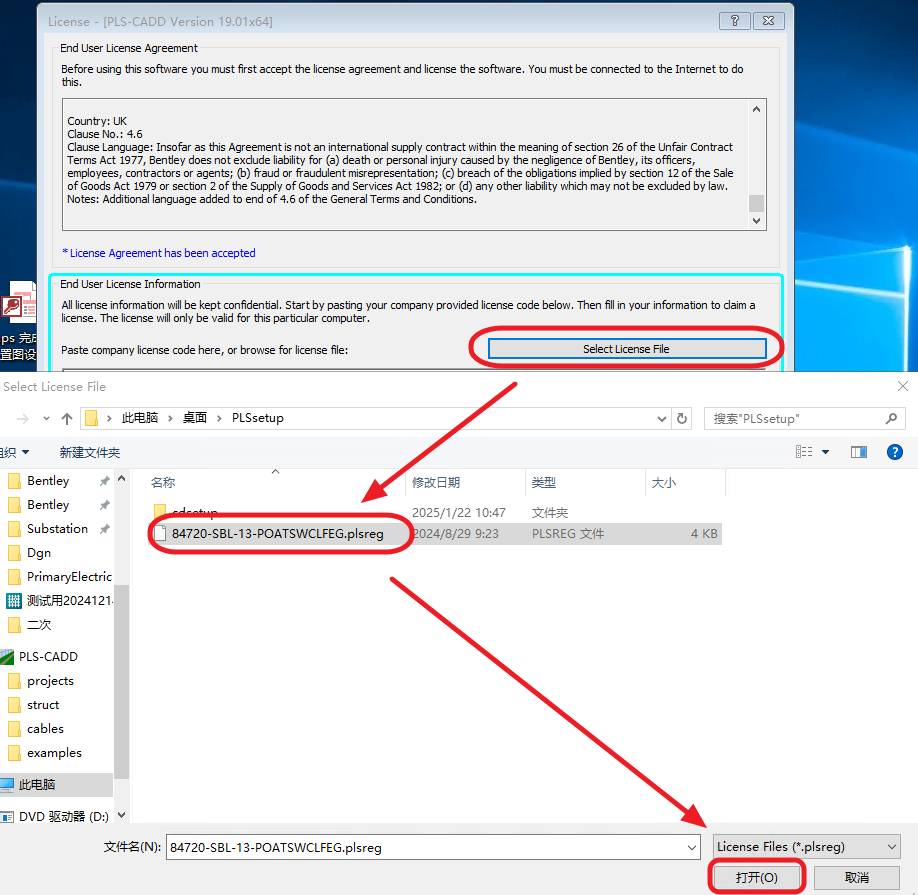Screen dimensions: 918x895
Task: Open projects folder in sidebar
Action: click(x=50, y=681)
